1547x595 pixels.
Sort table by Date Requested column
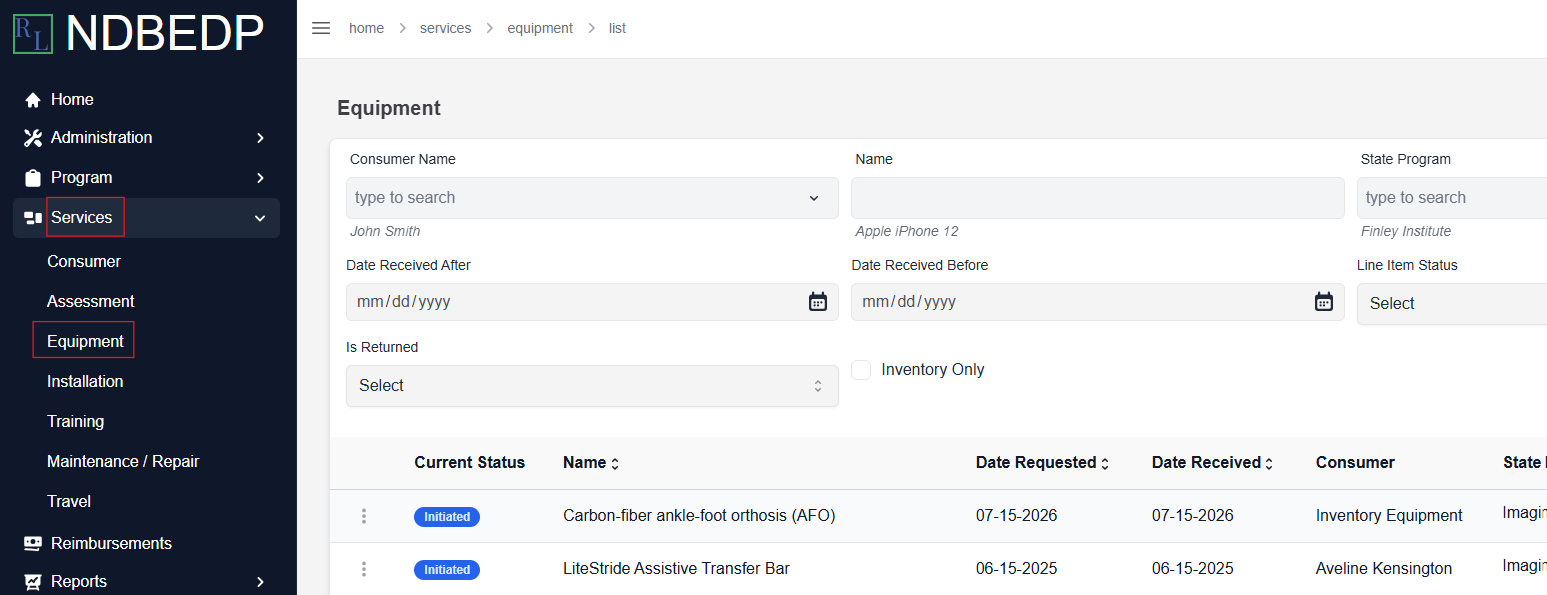[x=1042, y=463]
